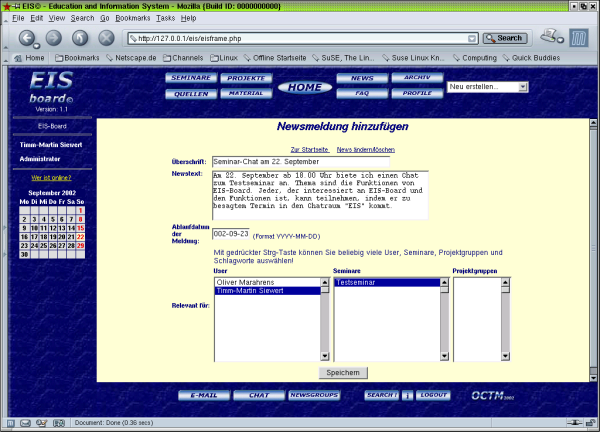Click the browser Forward arrow button
Viewport: 600px width, 432px height.
pos(54,38)
